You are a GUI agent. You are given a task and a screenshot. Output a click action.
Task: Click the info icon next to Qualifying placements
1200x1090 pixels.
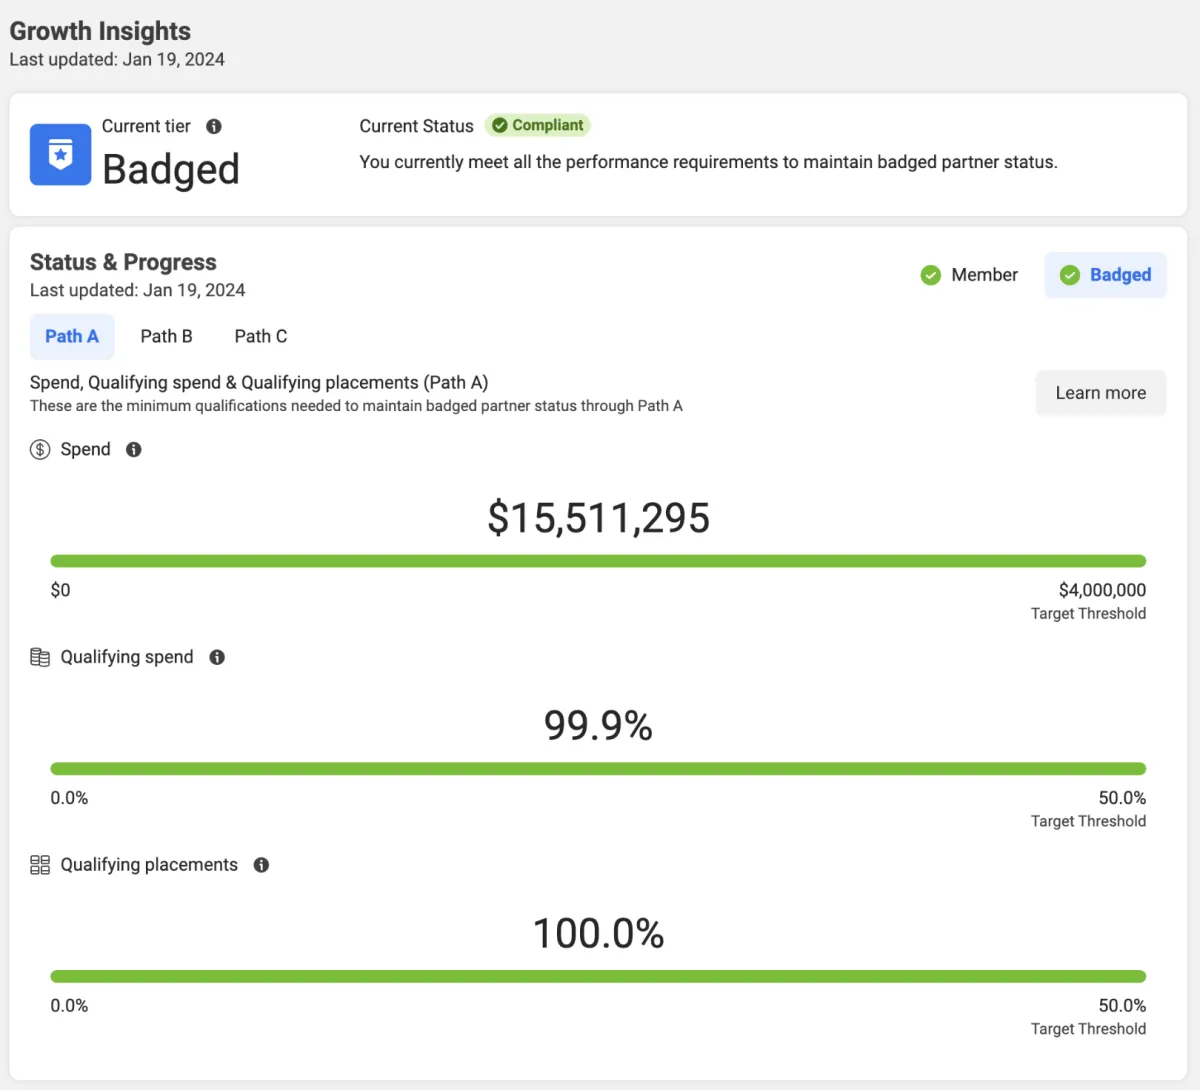(261, 865)
